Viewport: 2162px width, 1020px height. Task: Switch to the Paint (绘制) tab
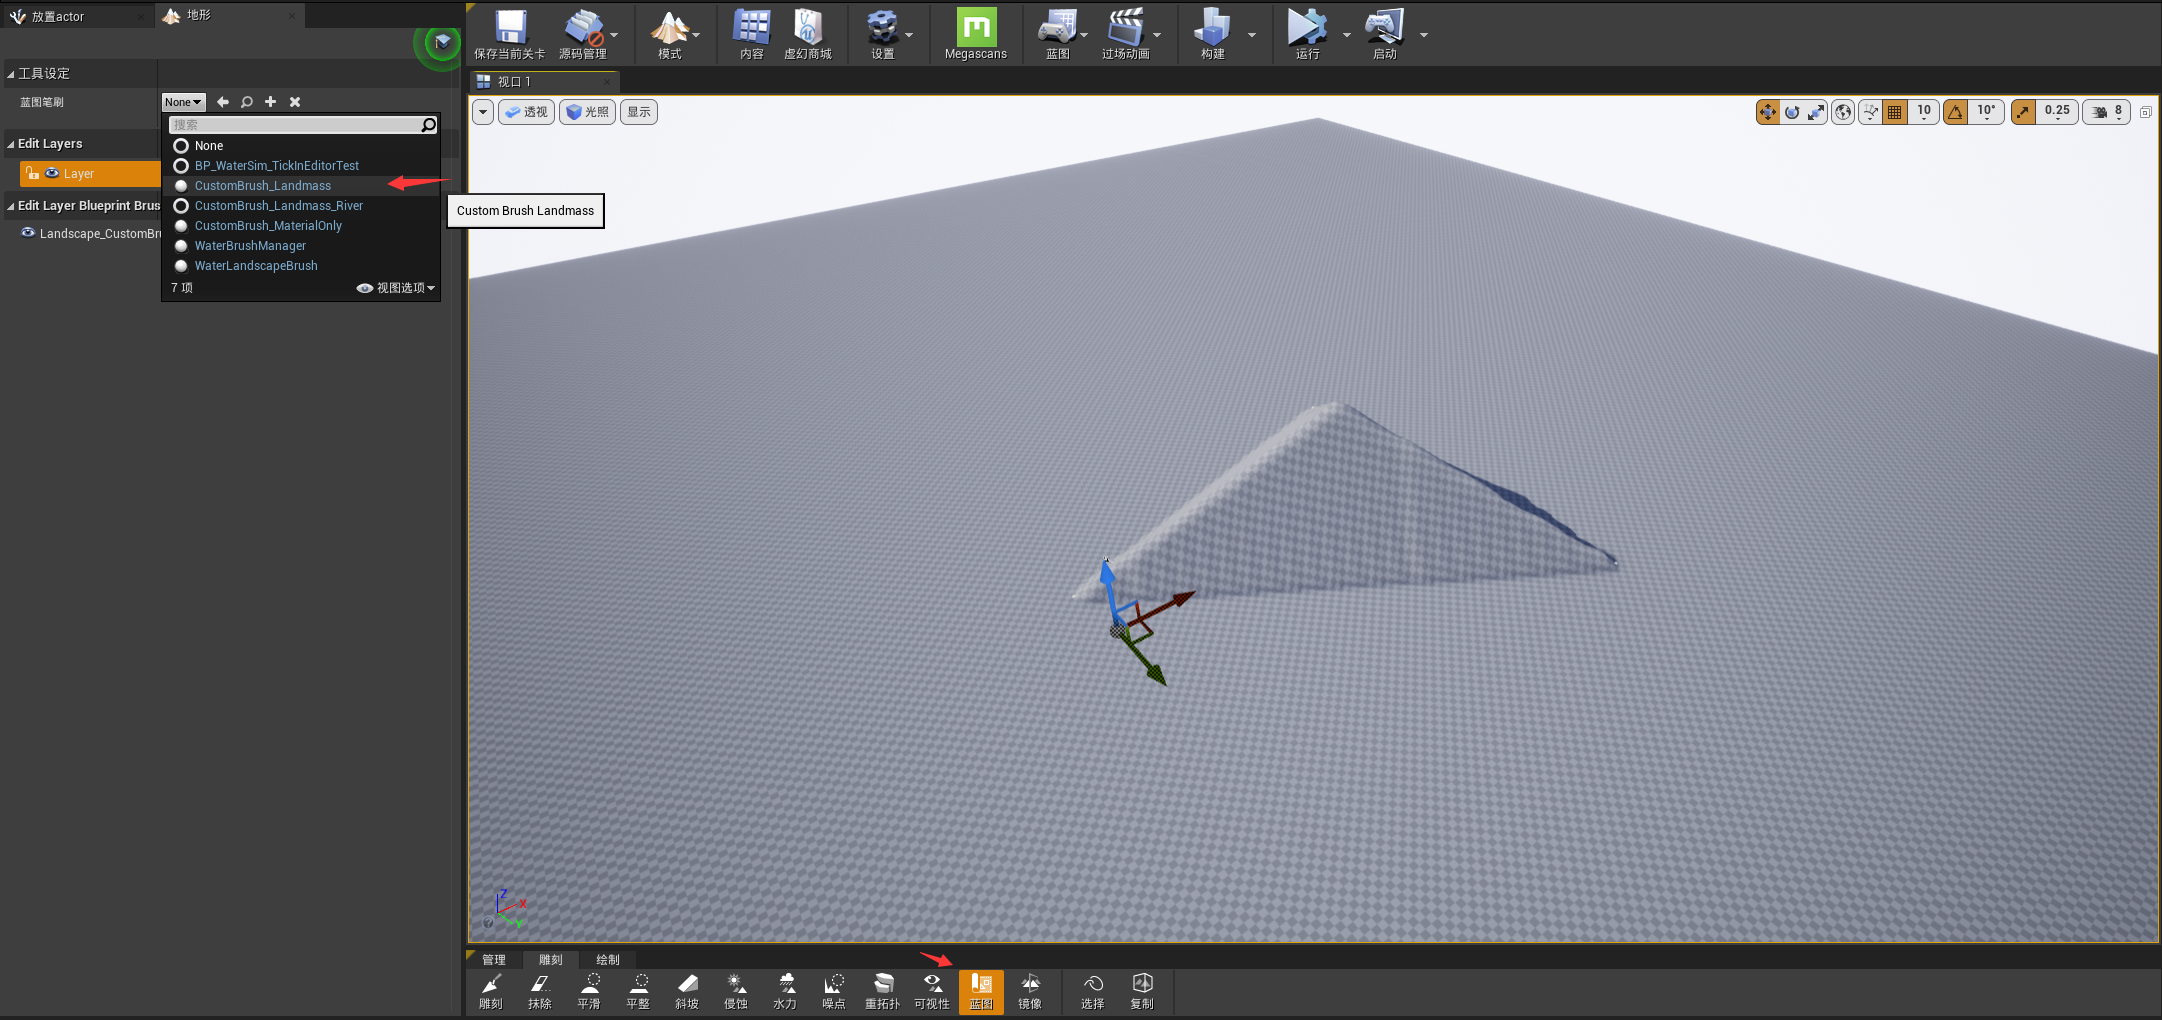pyautogui.click(x=608, y=959)
